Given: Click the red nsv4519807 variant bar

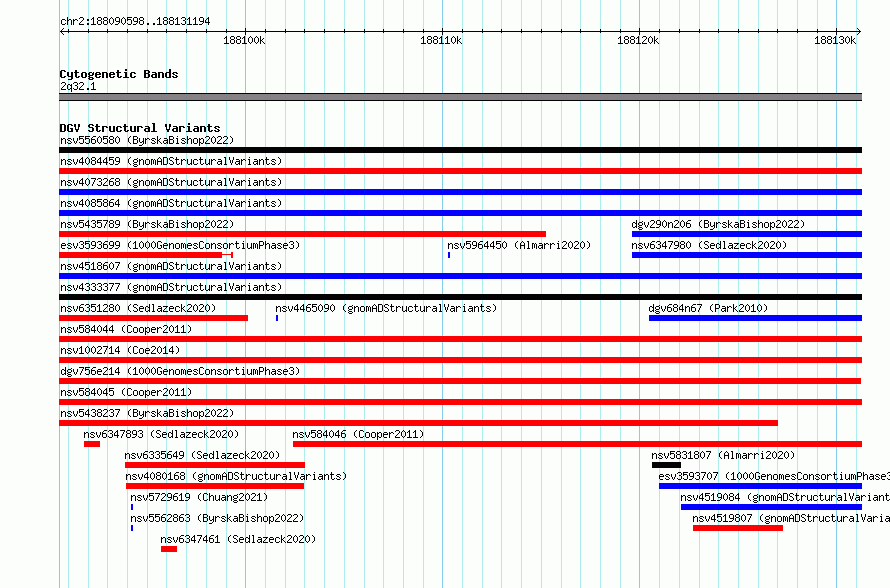Looking at the screenshot, I should click(x=738, y=528).
